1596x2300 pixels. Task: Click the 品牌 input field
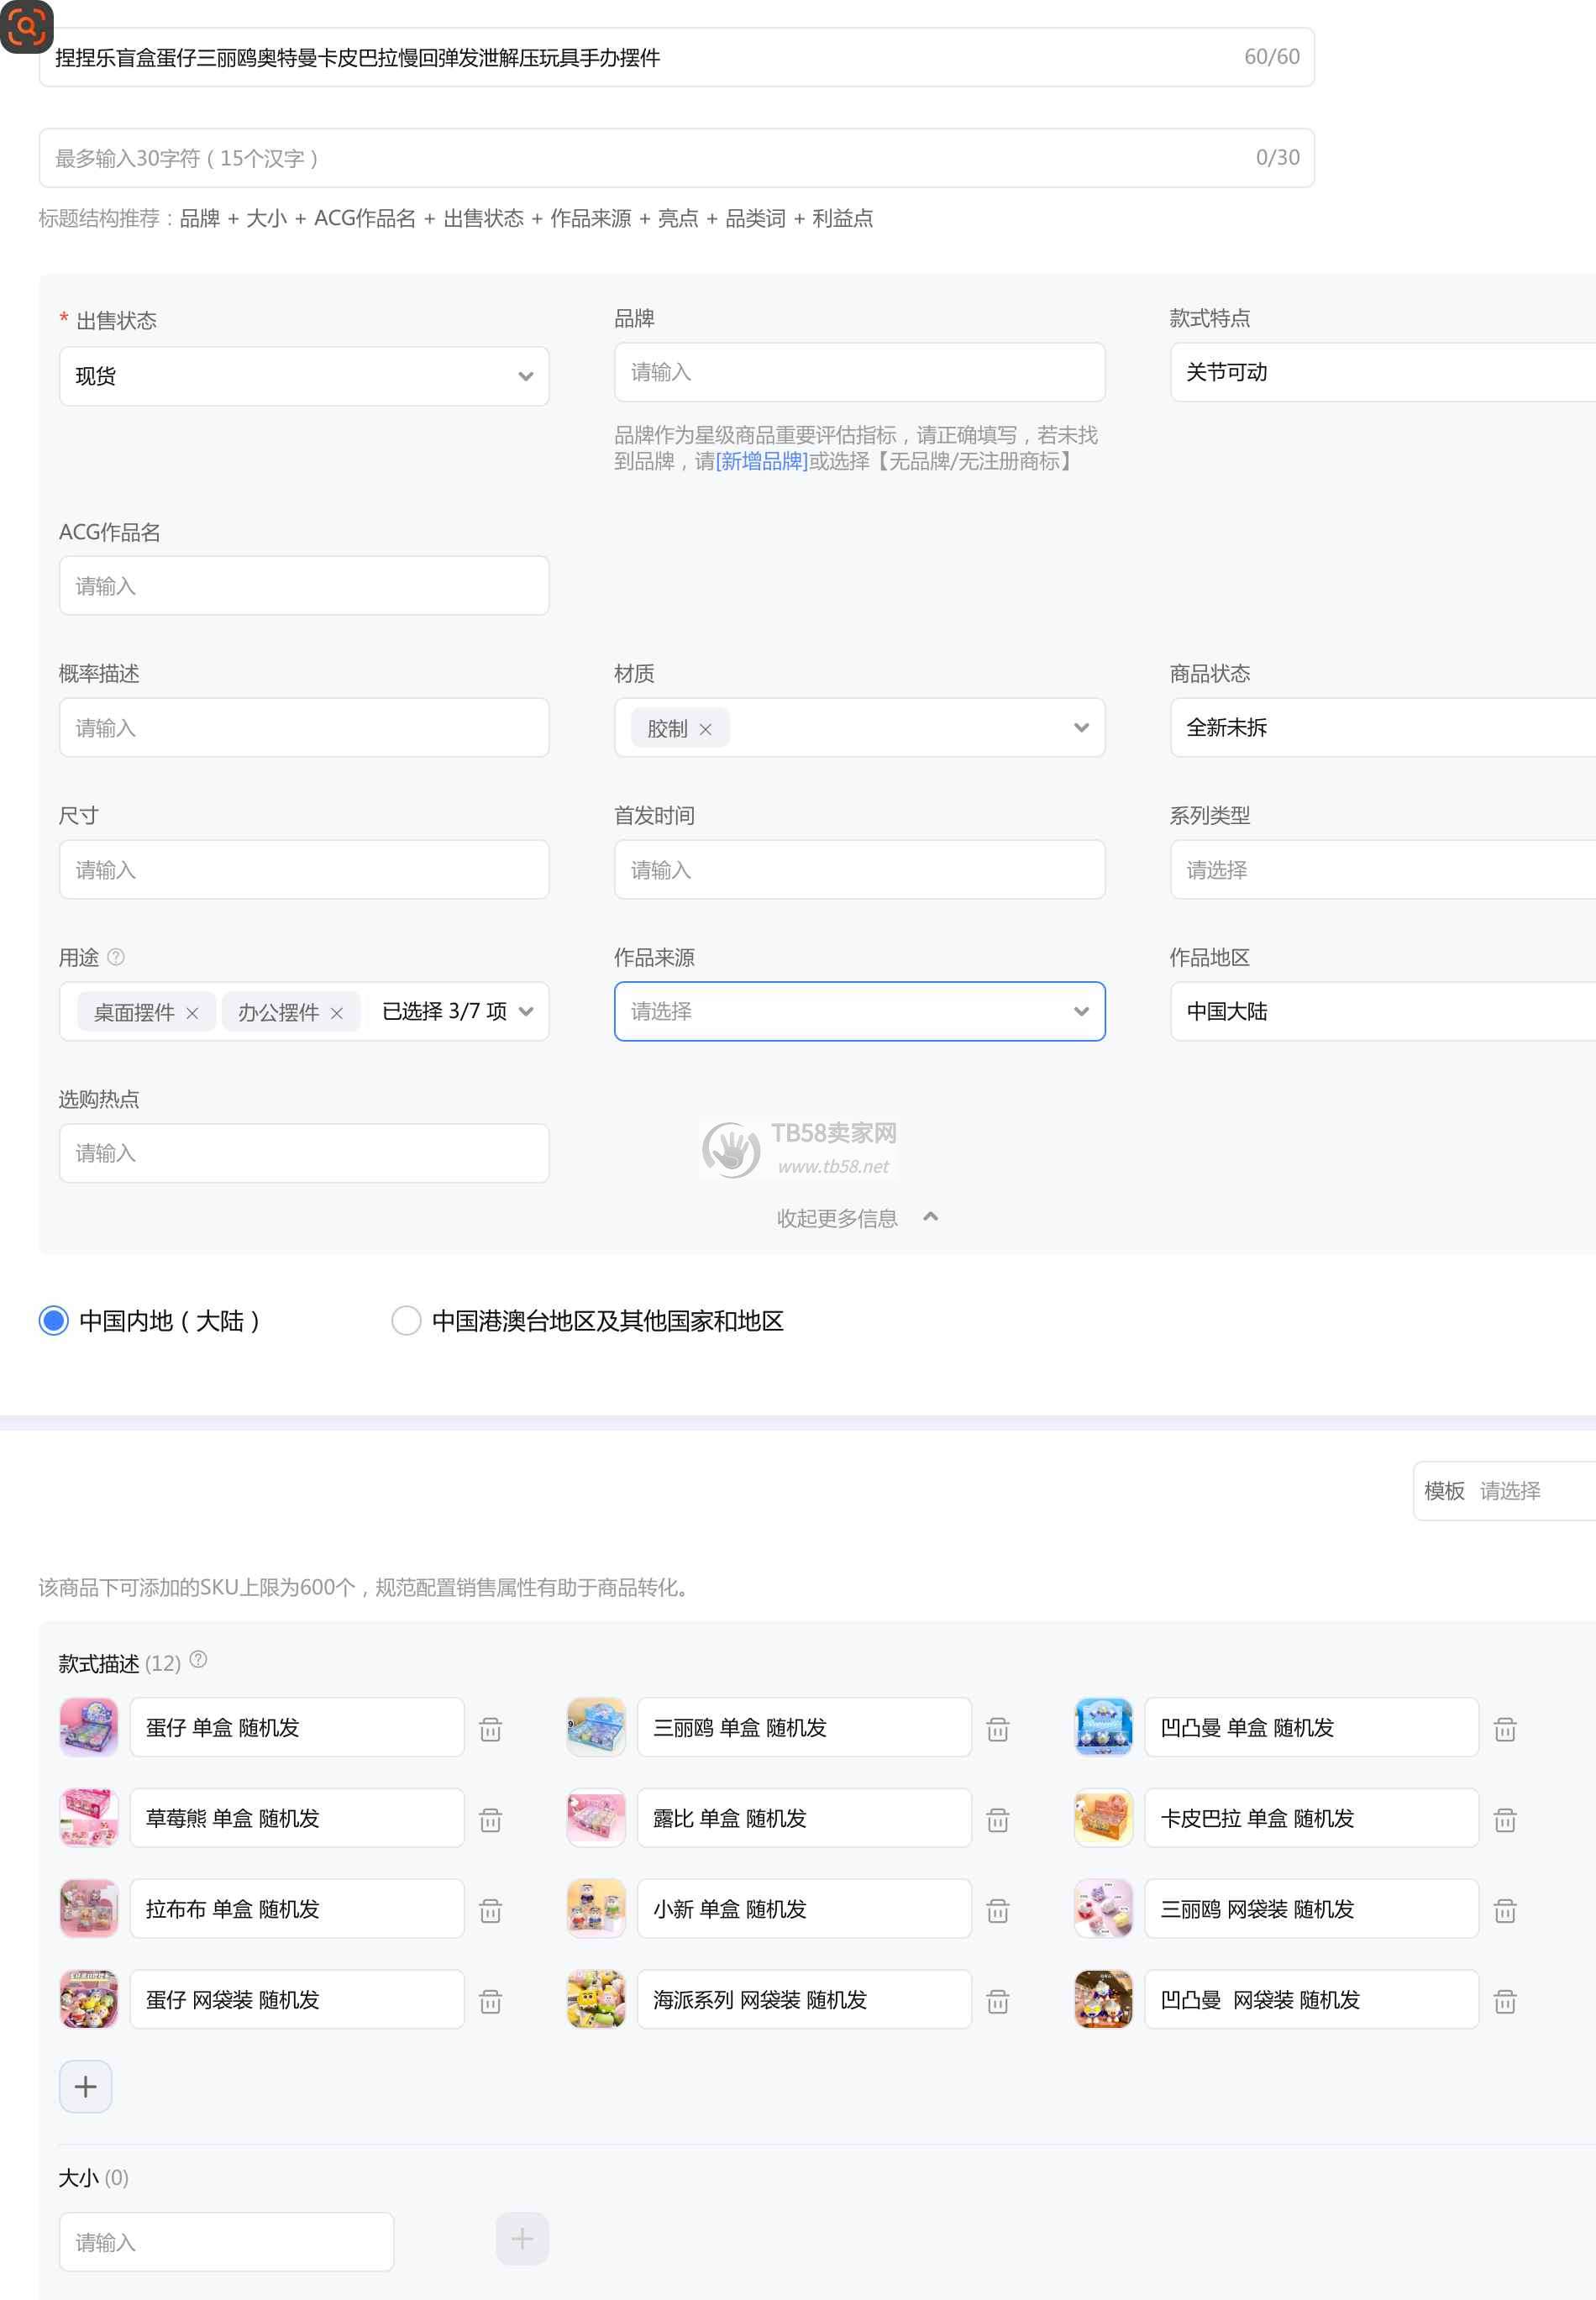[859, 372]
